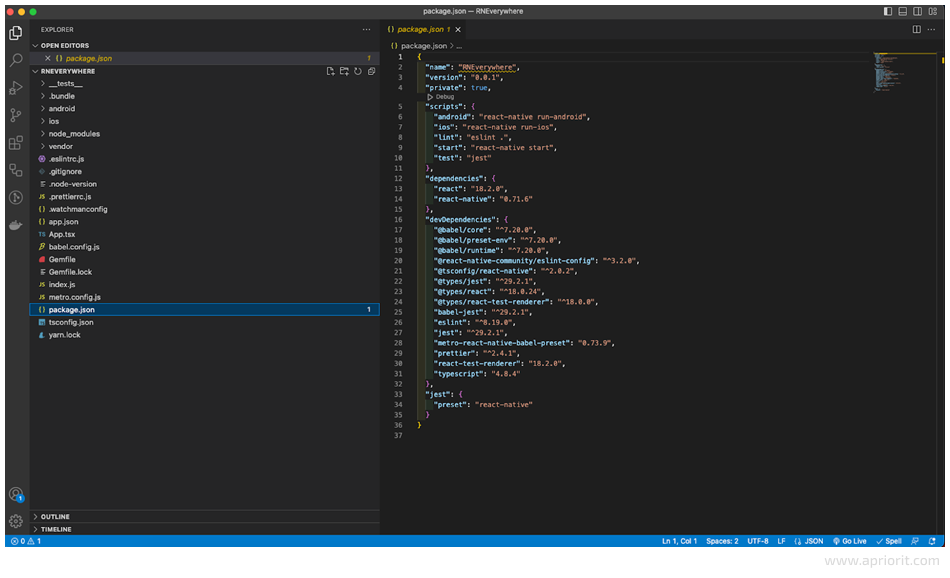The width and height of the screenshot is (950, 578).
Task: Split the editor to the right
Action: [x=917, y=30]
